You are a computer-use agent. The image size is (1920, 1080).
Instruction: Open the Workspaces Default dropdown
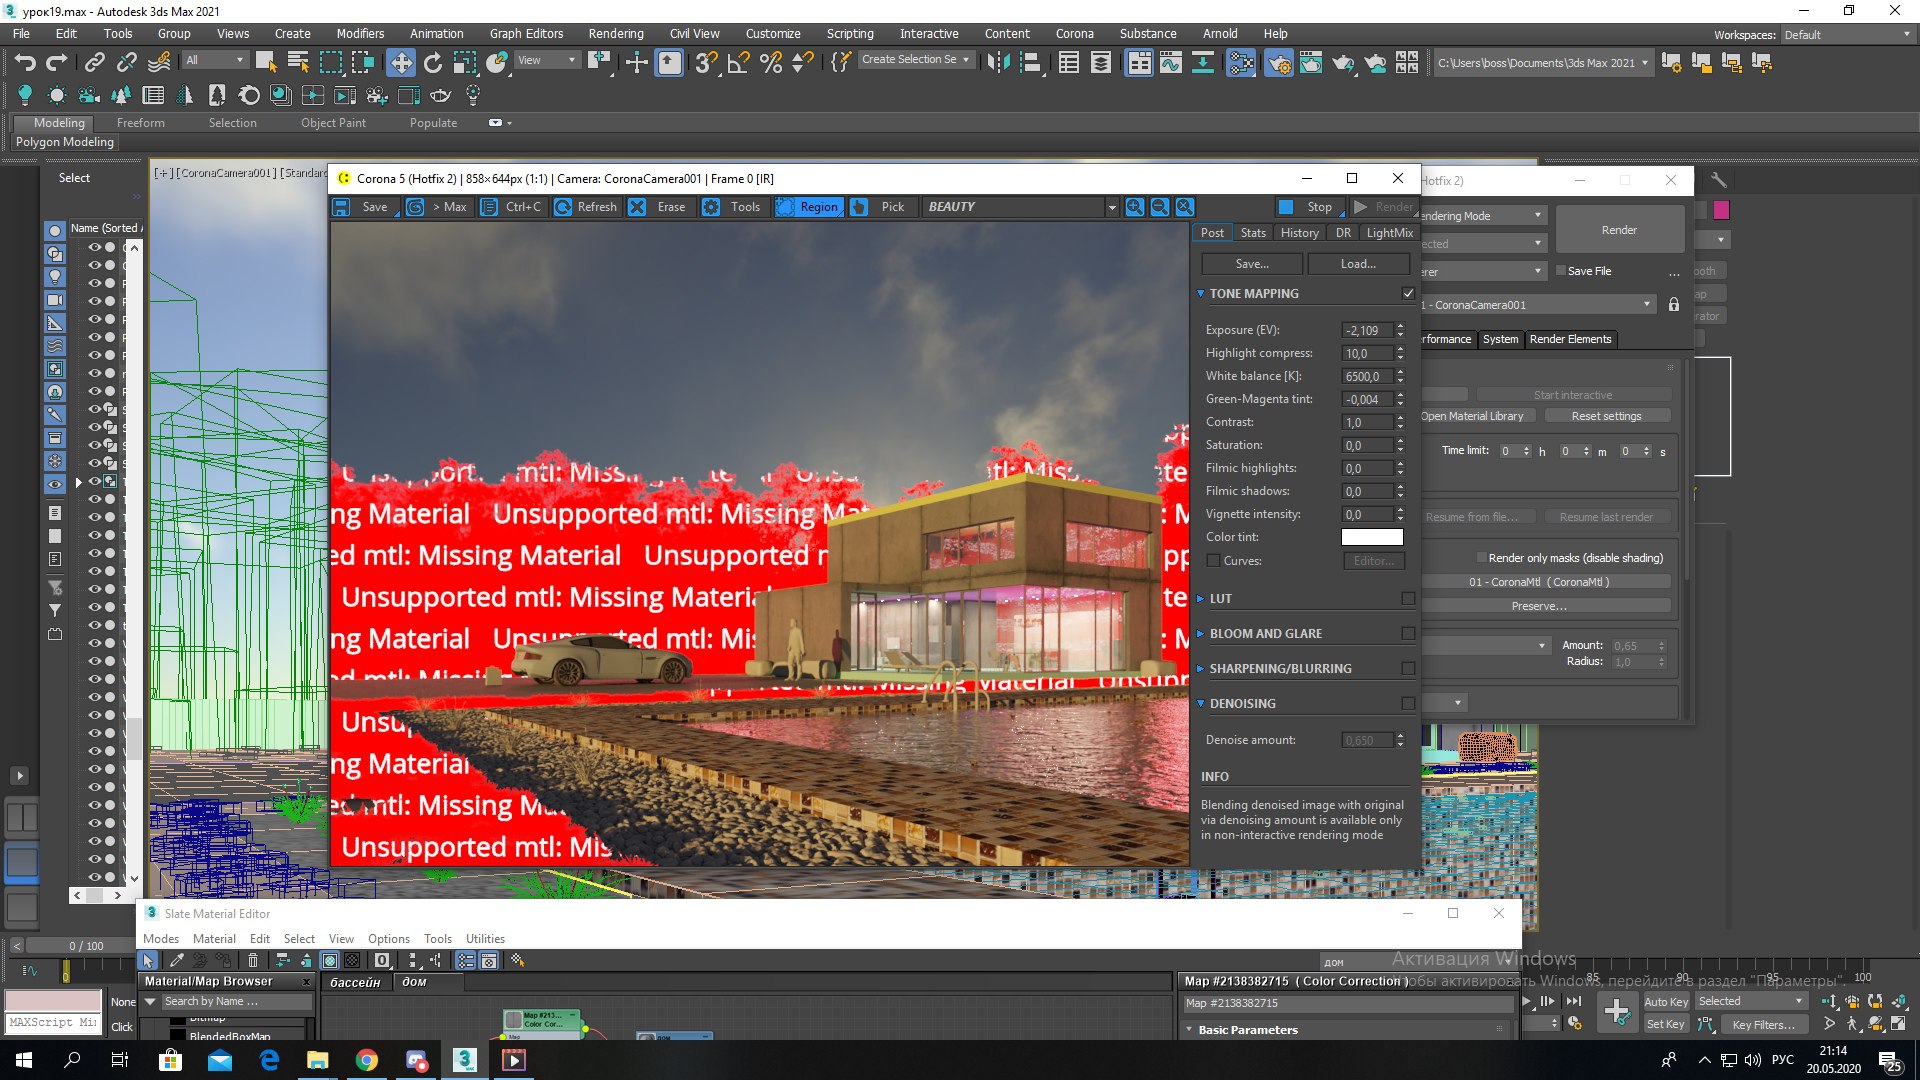point(1848,35)
